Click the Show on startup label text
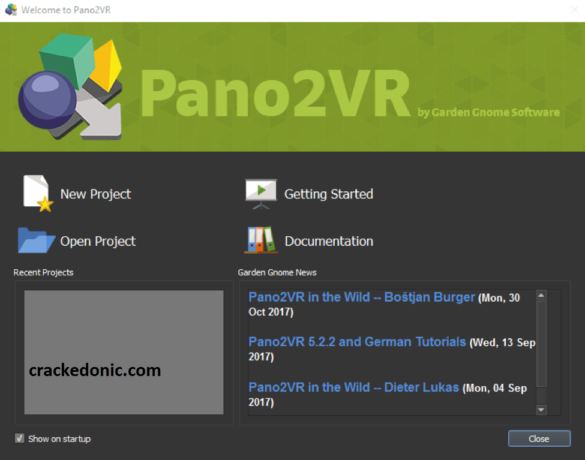Viewport: 585px width, 460px height. (59, 439)
